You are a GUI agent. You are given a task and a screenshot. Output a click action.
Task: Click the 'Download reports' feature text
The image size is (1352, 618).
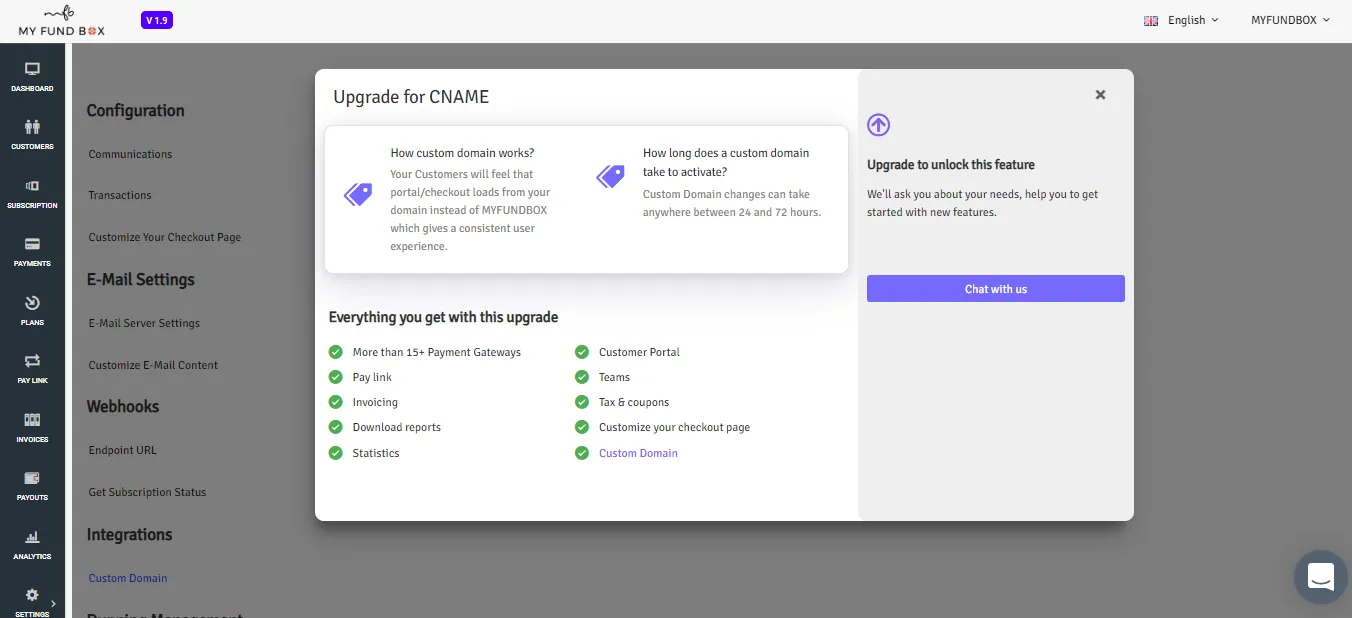coord(397,427)
